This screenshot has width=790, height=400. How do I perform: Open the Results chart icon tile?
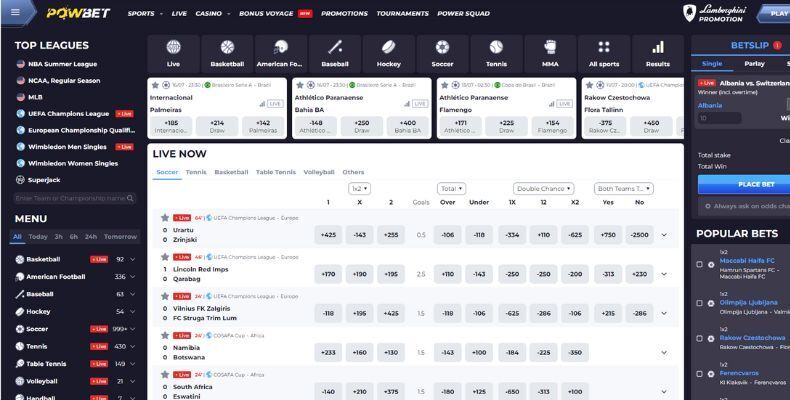[657, 54]
